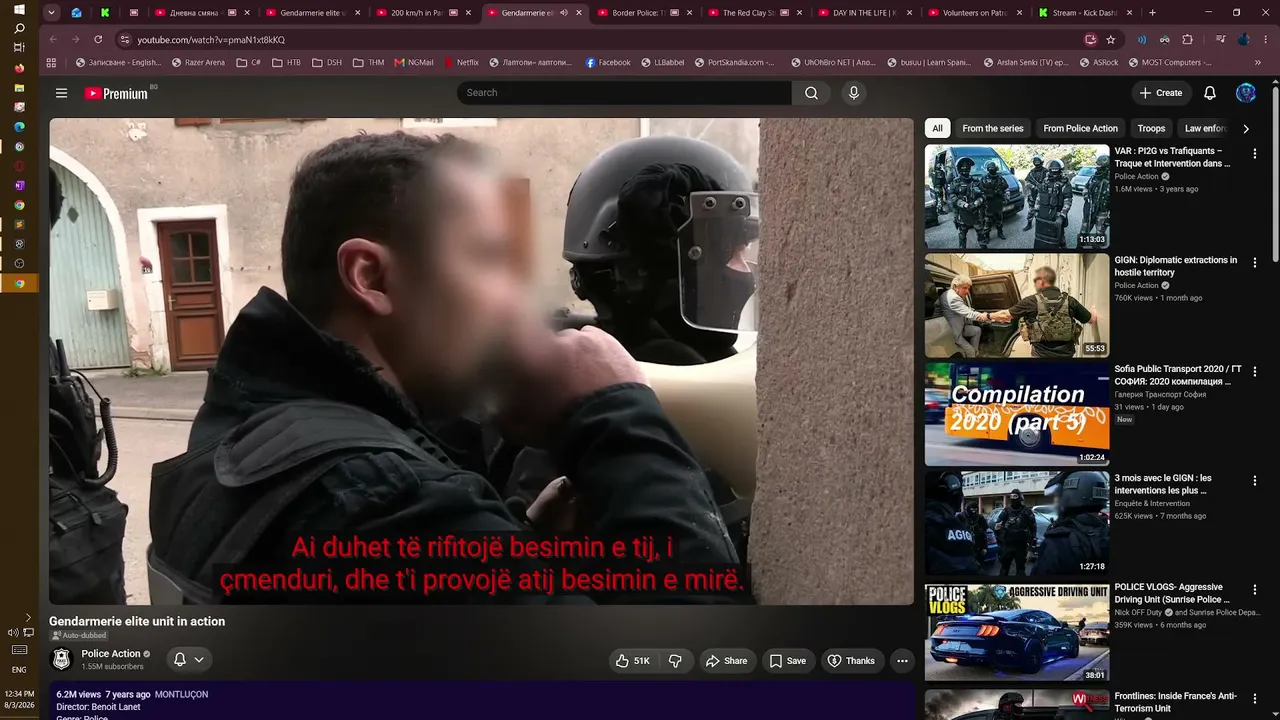Screen dimensions: 1280x720
Task: Filter by Troops chip
Action: (1151, 128)
